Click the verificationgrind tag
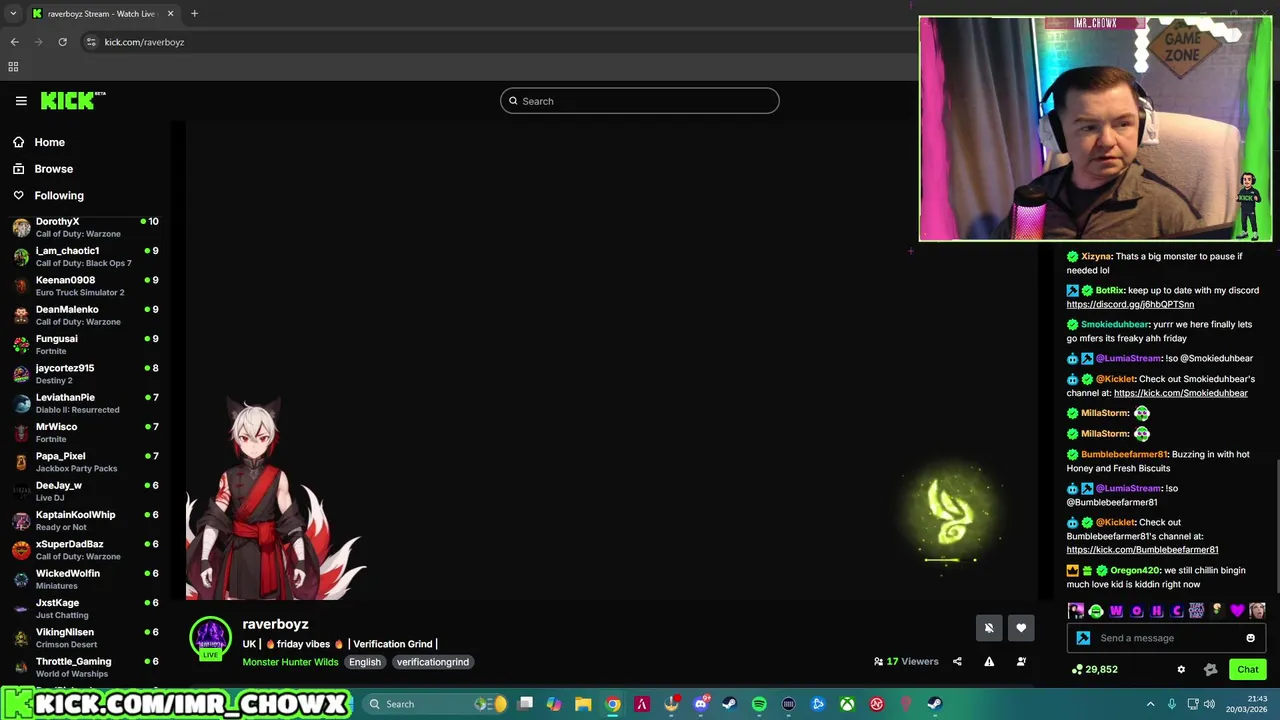Image resolution: width=1280 pixels, height=720 pixels. pyautogui.click(x=432, y=662)
